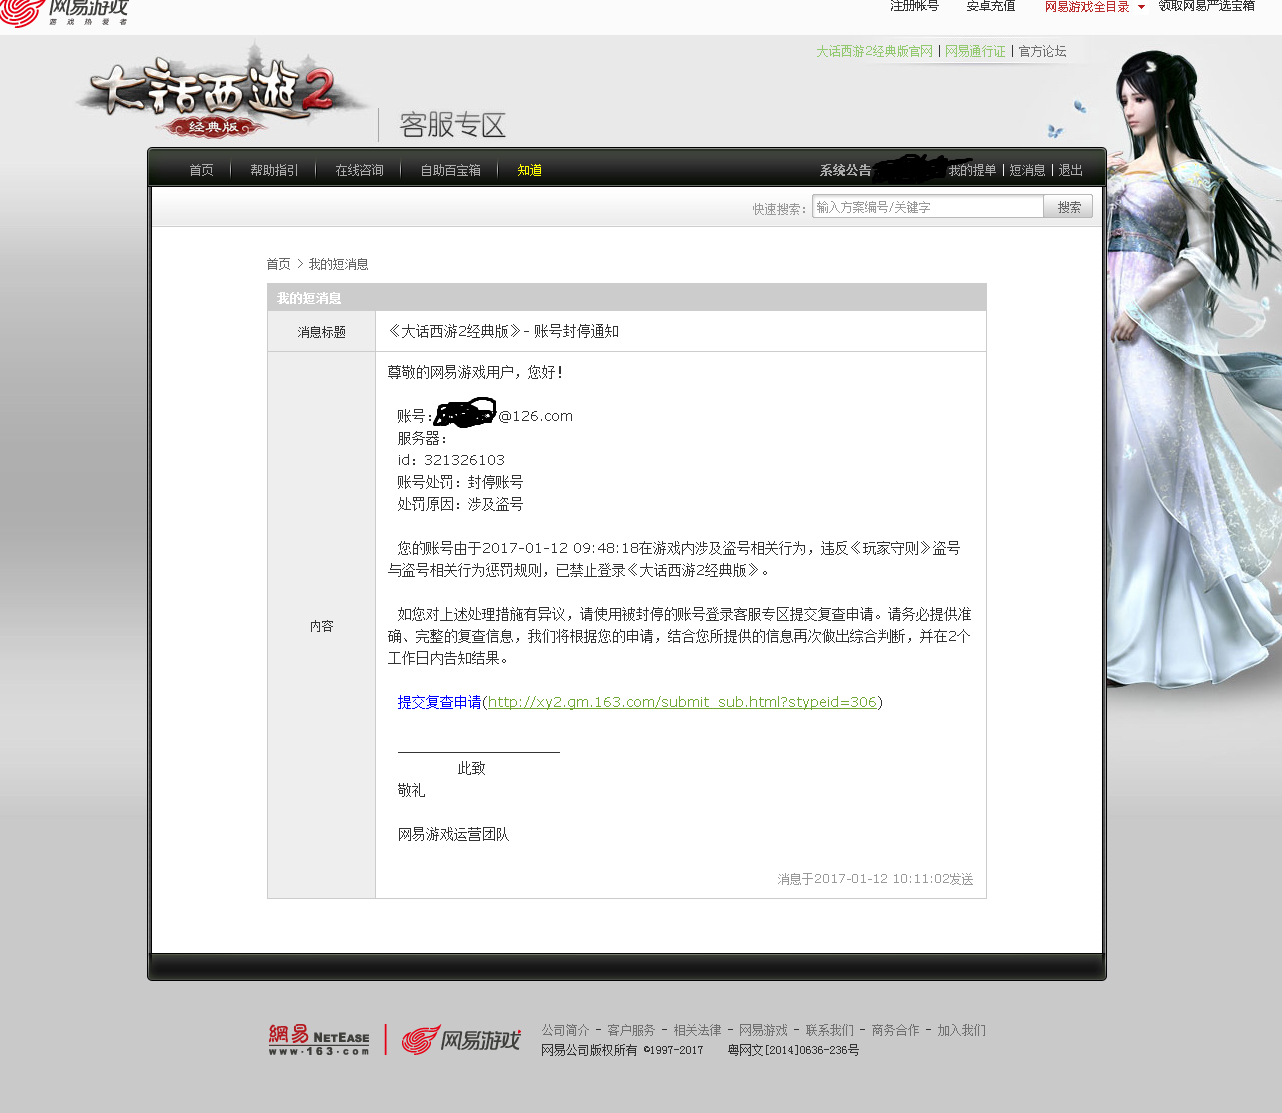Select 首页 in the black navigation bar
The height and width of the screenshot is (1113, 1282).
(201, 170)
